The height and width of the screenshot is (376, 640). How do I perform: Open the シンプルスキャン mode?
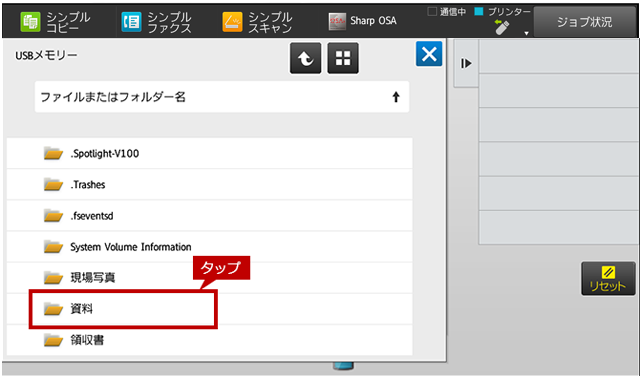(257, 22)
